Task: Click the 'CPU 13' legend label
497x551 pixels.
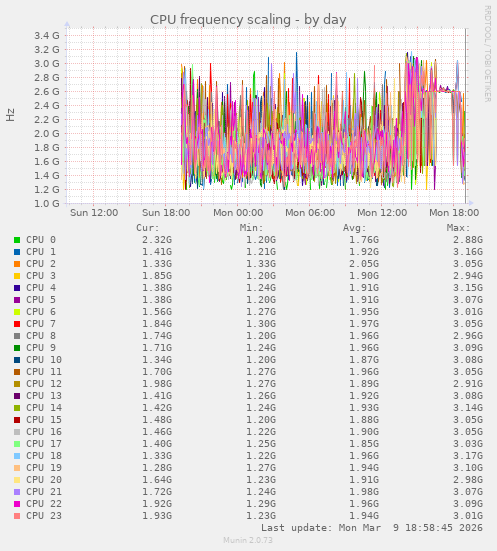Action: pyautogui.click(x=44, y=396)
